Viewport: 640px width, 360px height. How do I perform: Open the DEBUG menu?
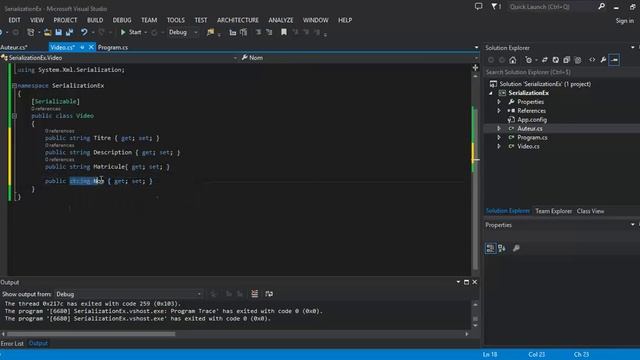tap(122, 20)
